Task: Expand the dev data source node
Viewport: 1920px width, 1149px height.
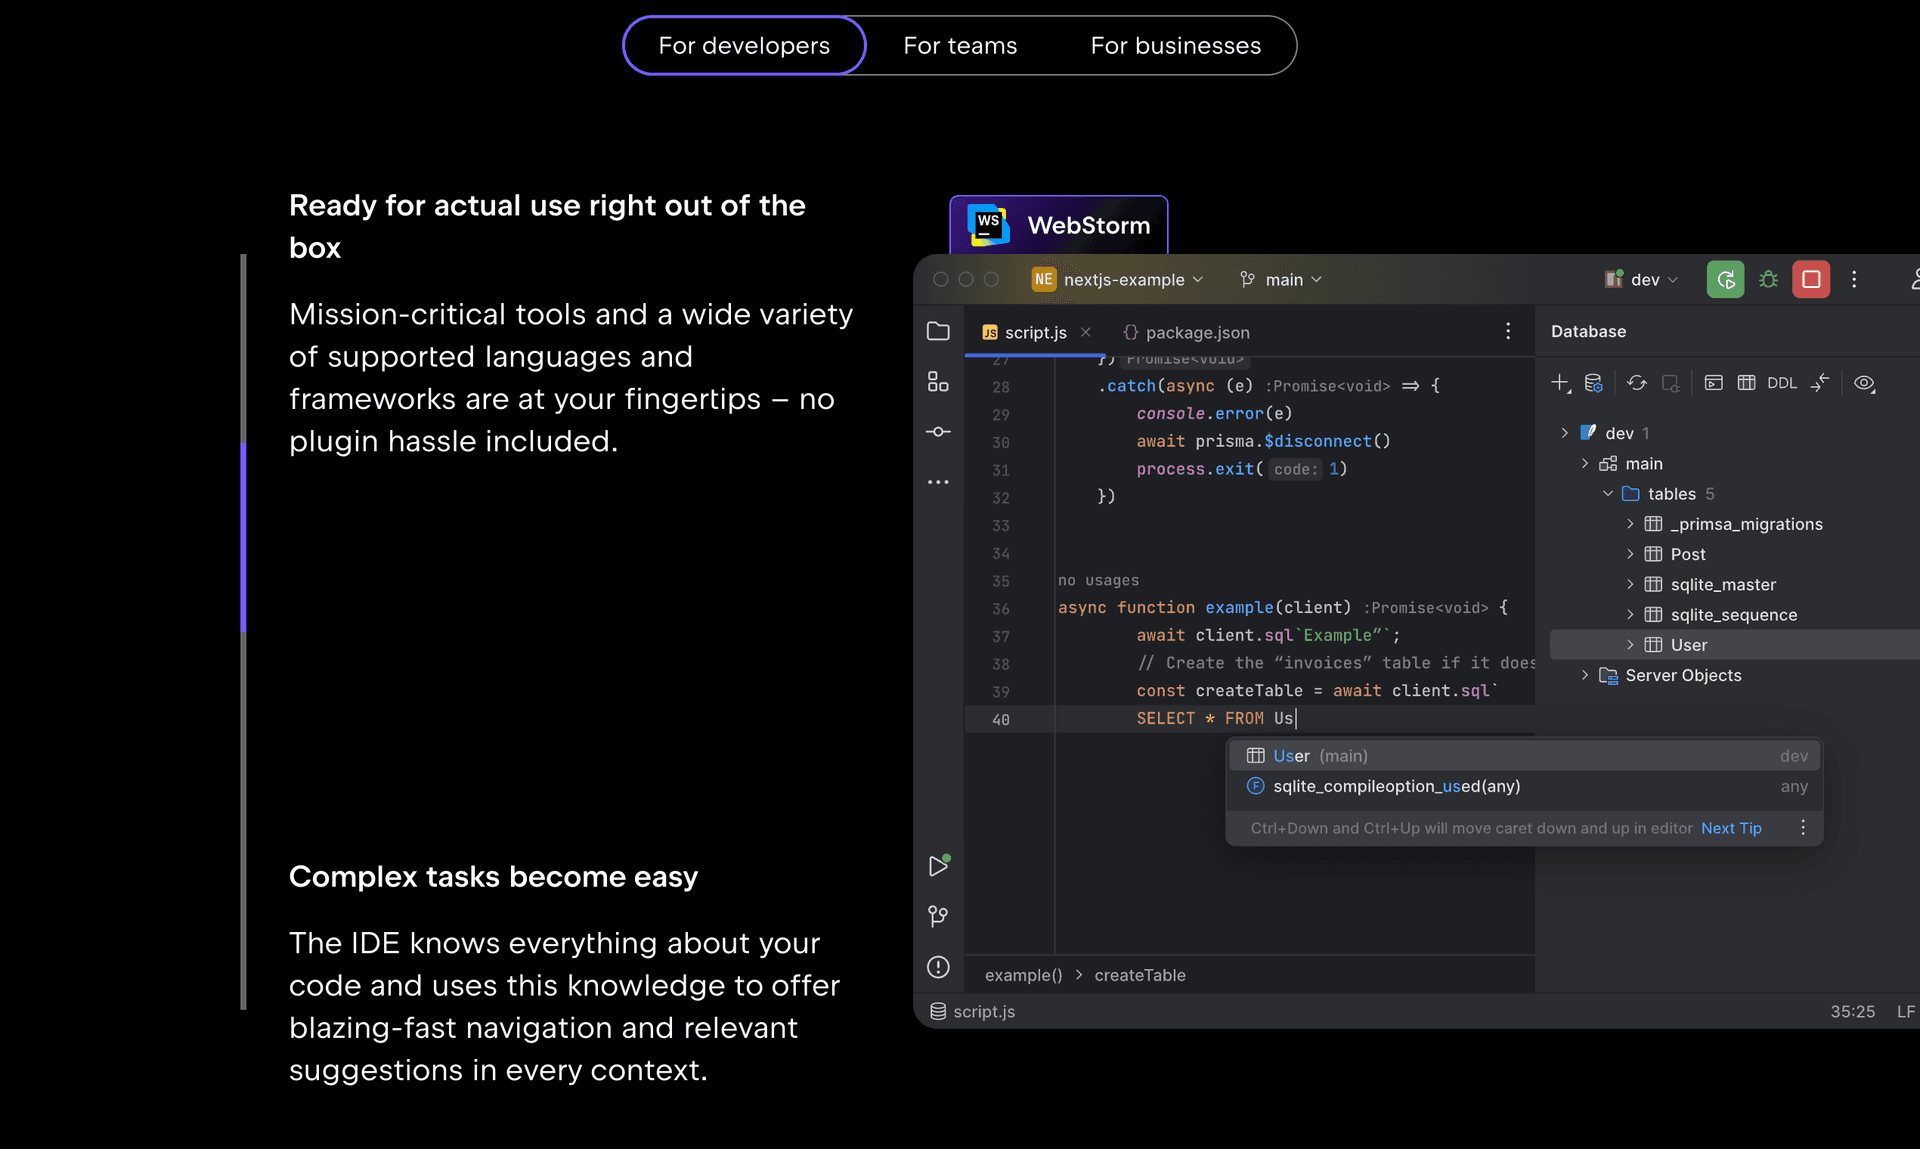Action: [x=1564, y=433]
